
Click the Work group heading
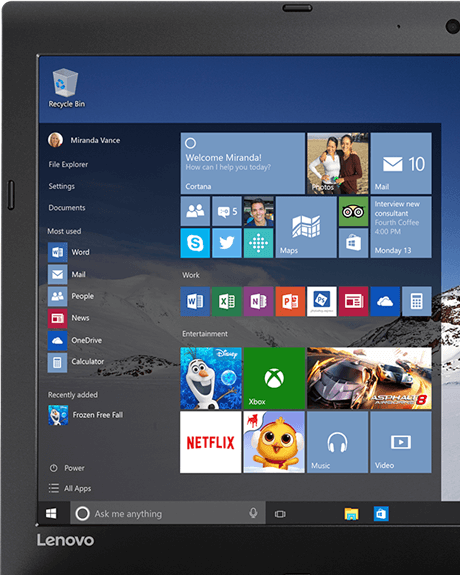(x=191, y=275)
